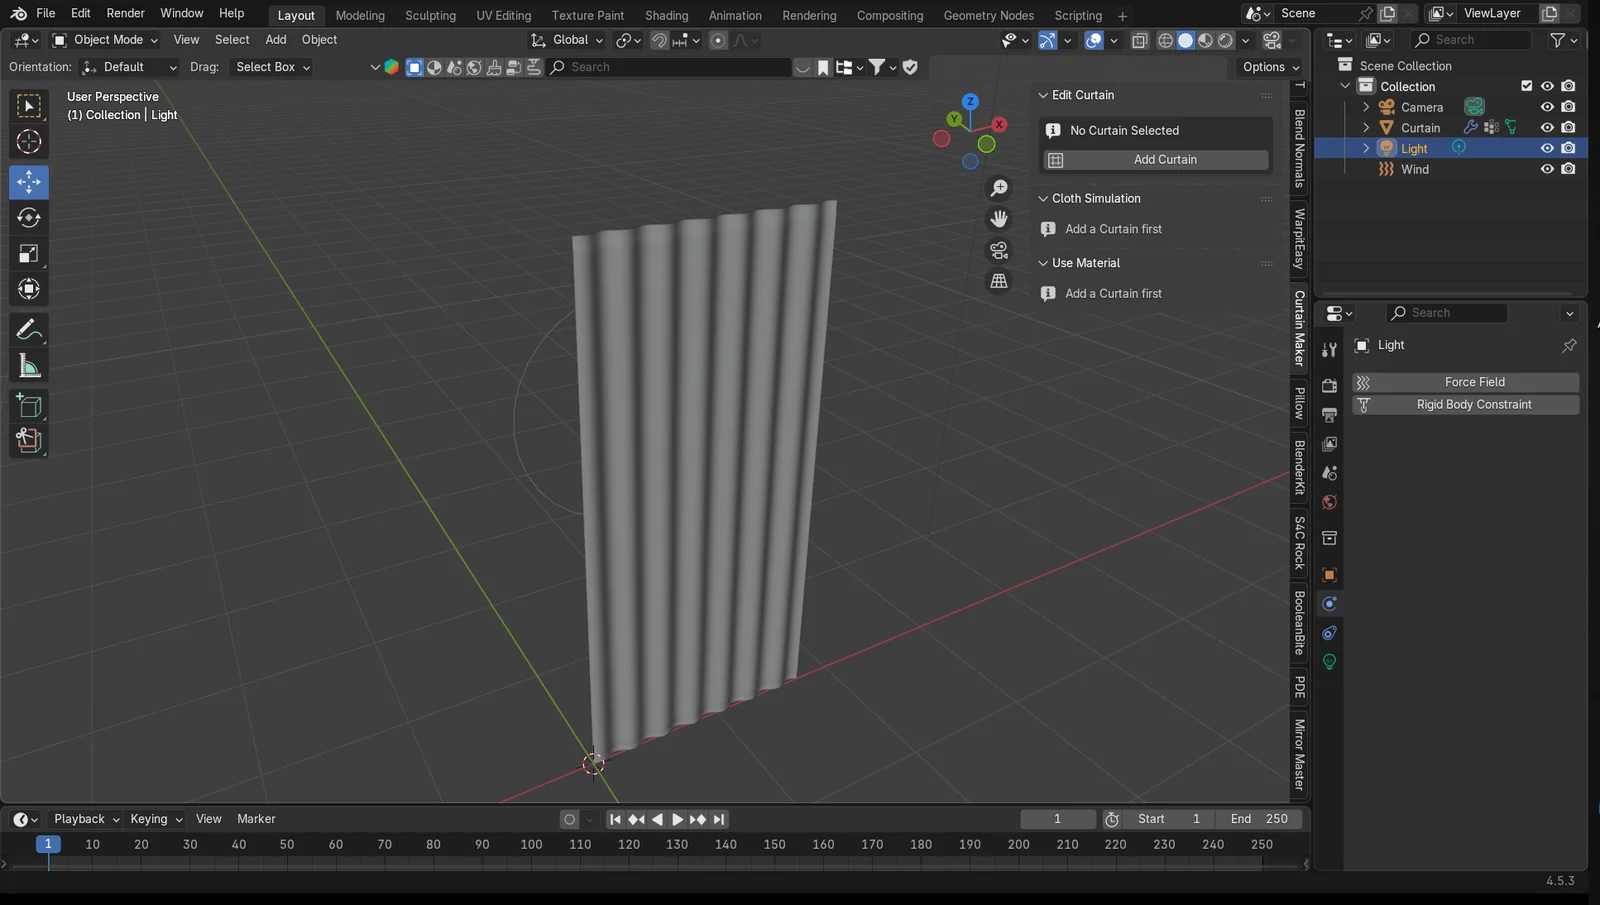Enable snapping with the magnet icon
This screenshot has width=1600, height=905.
pos(658,40)
